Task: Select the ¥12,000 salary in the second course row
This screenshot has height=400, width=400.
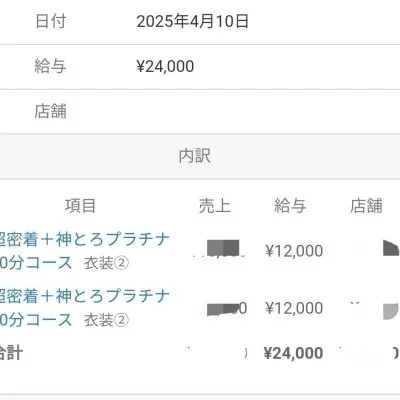Action: [294, 308]
